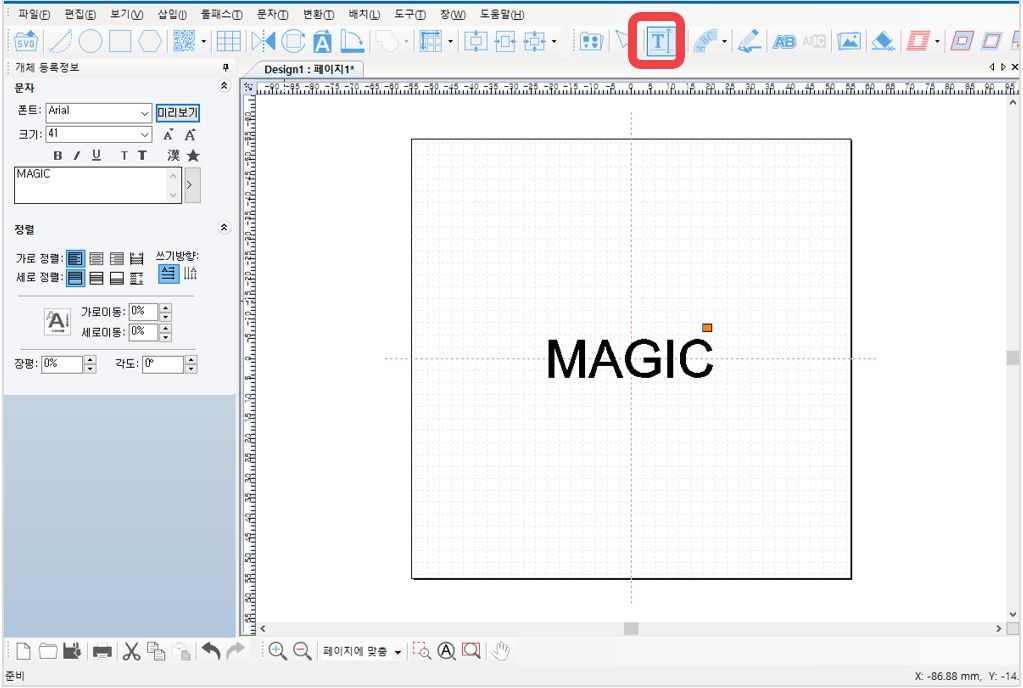The image size is (1023, 688).
Task: Toggle underline text formatting
Action: pos(96,155)
